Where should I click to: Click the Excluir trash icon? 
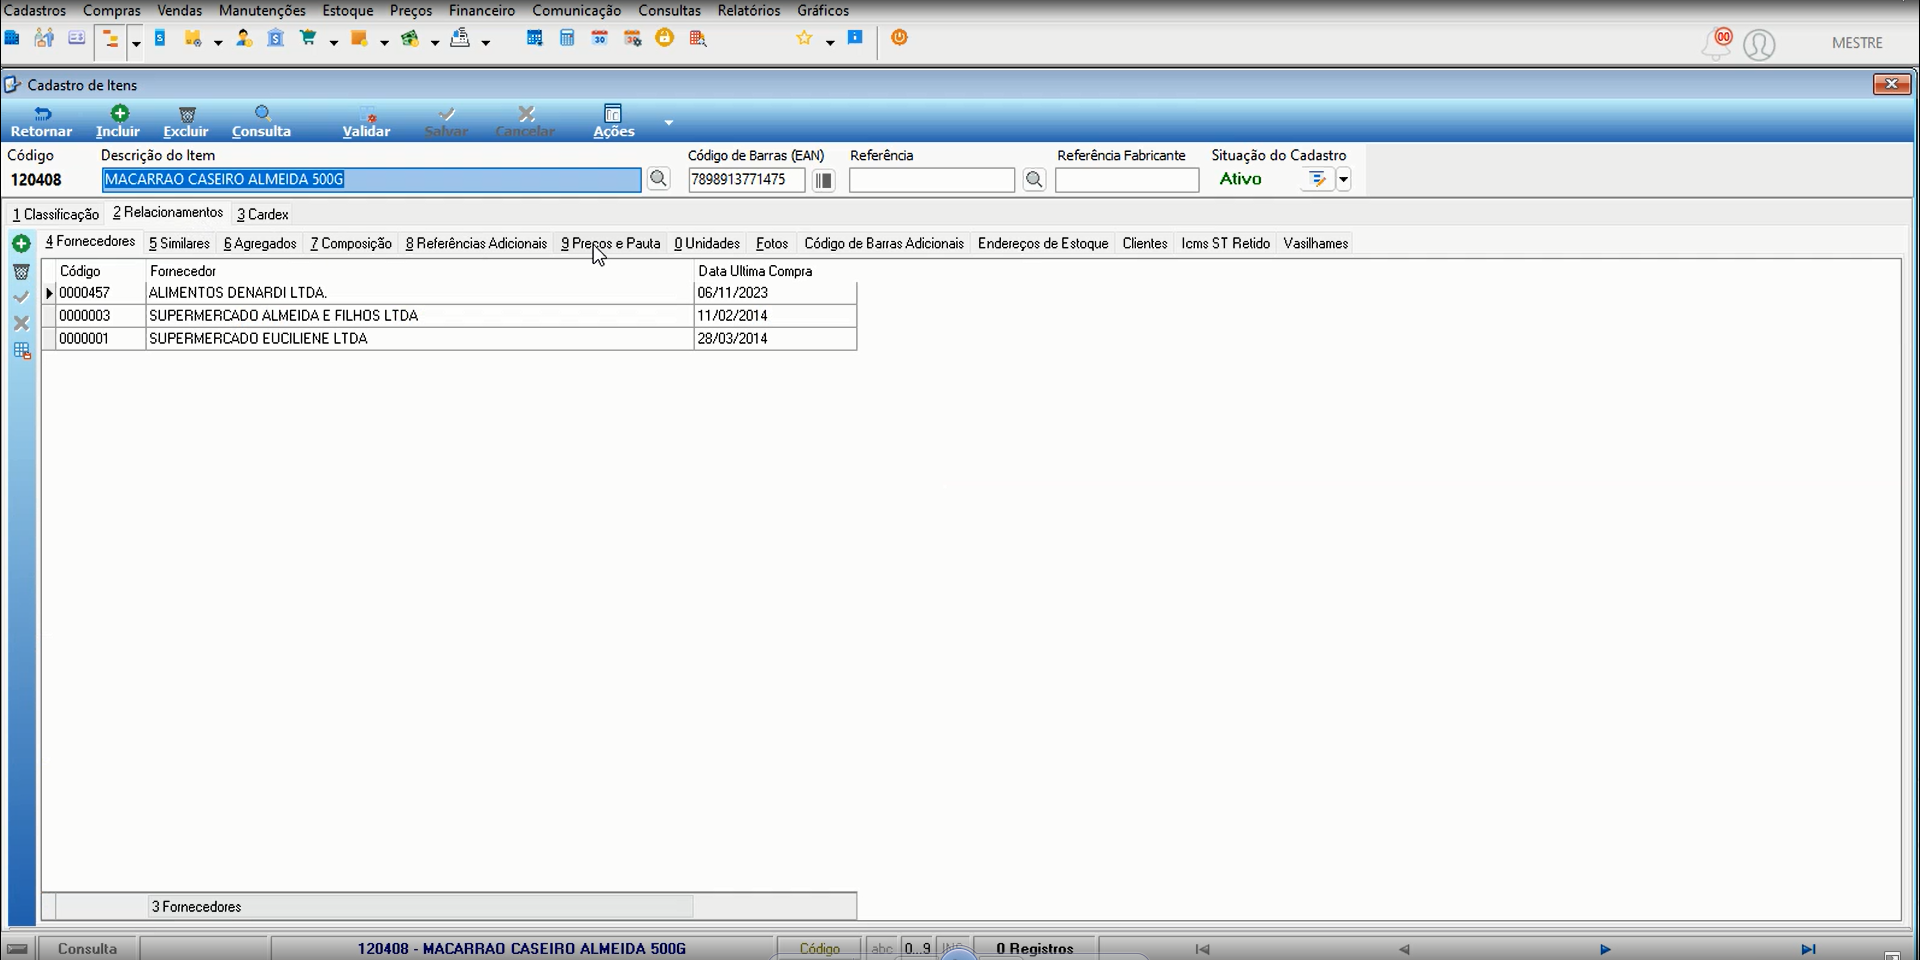pyautogui.click(x=187, y=114)
